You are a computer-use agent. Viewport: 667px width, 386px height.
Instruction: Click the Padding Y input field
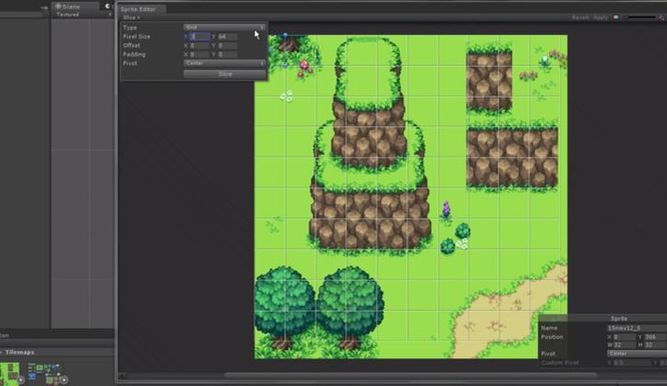(227, 54)
